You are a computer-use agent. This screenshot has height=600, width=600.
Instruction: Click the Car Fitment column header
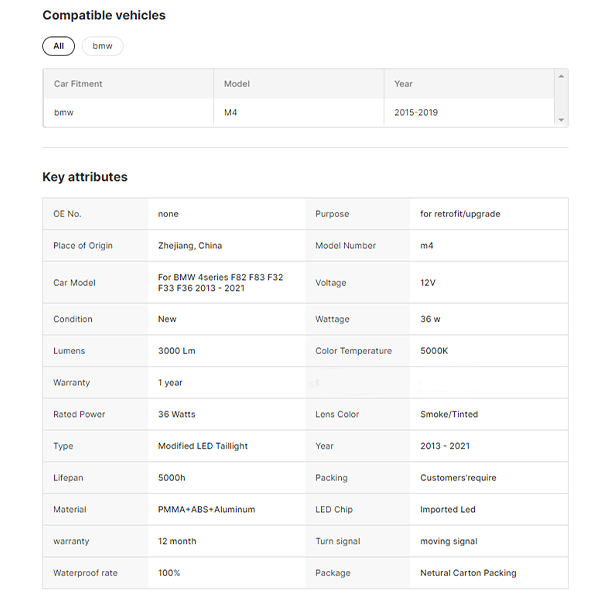click(78, 84)
